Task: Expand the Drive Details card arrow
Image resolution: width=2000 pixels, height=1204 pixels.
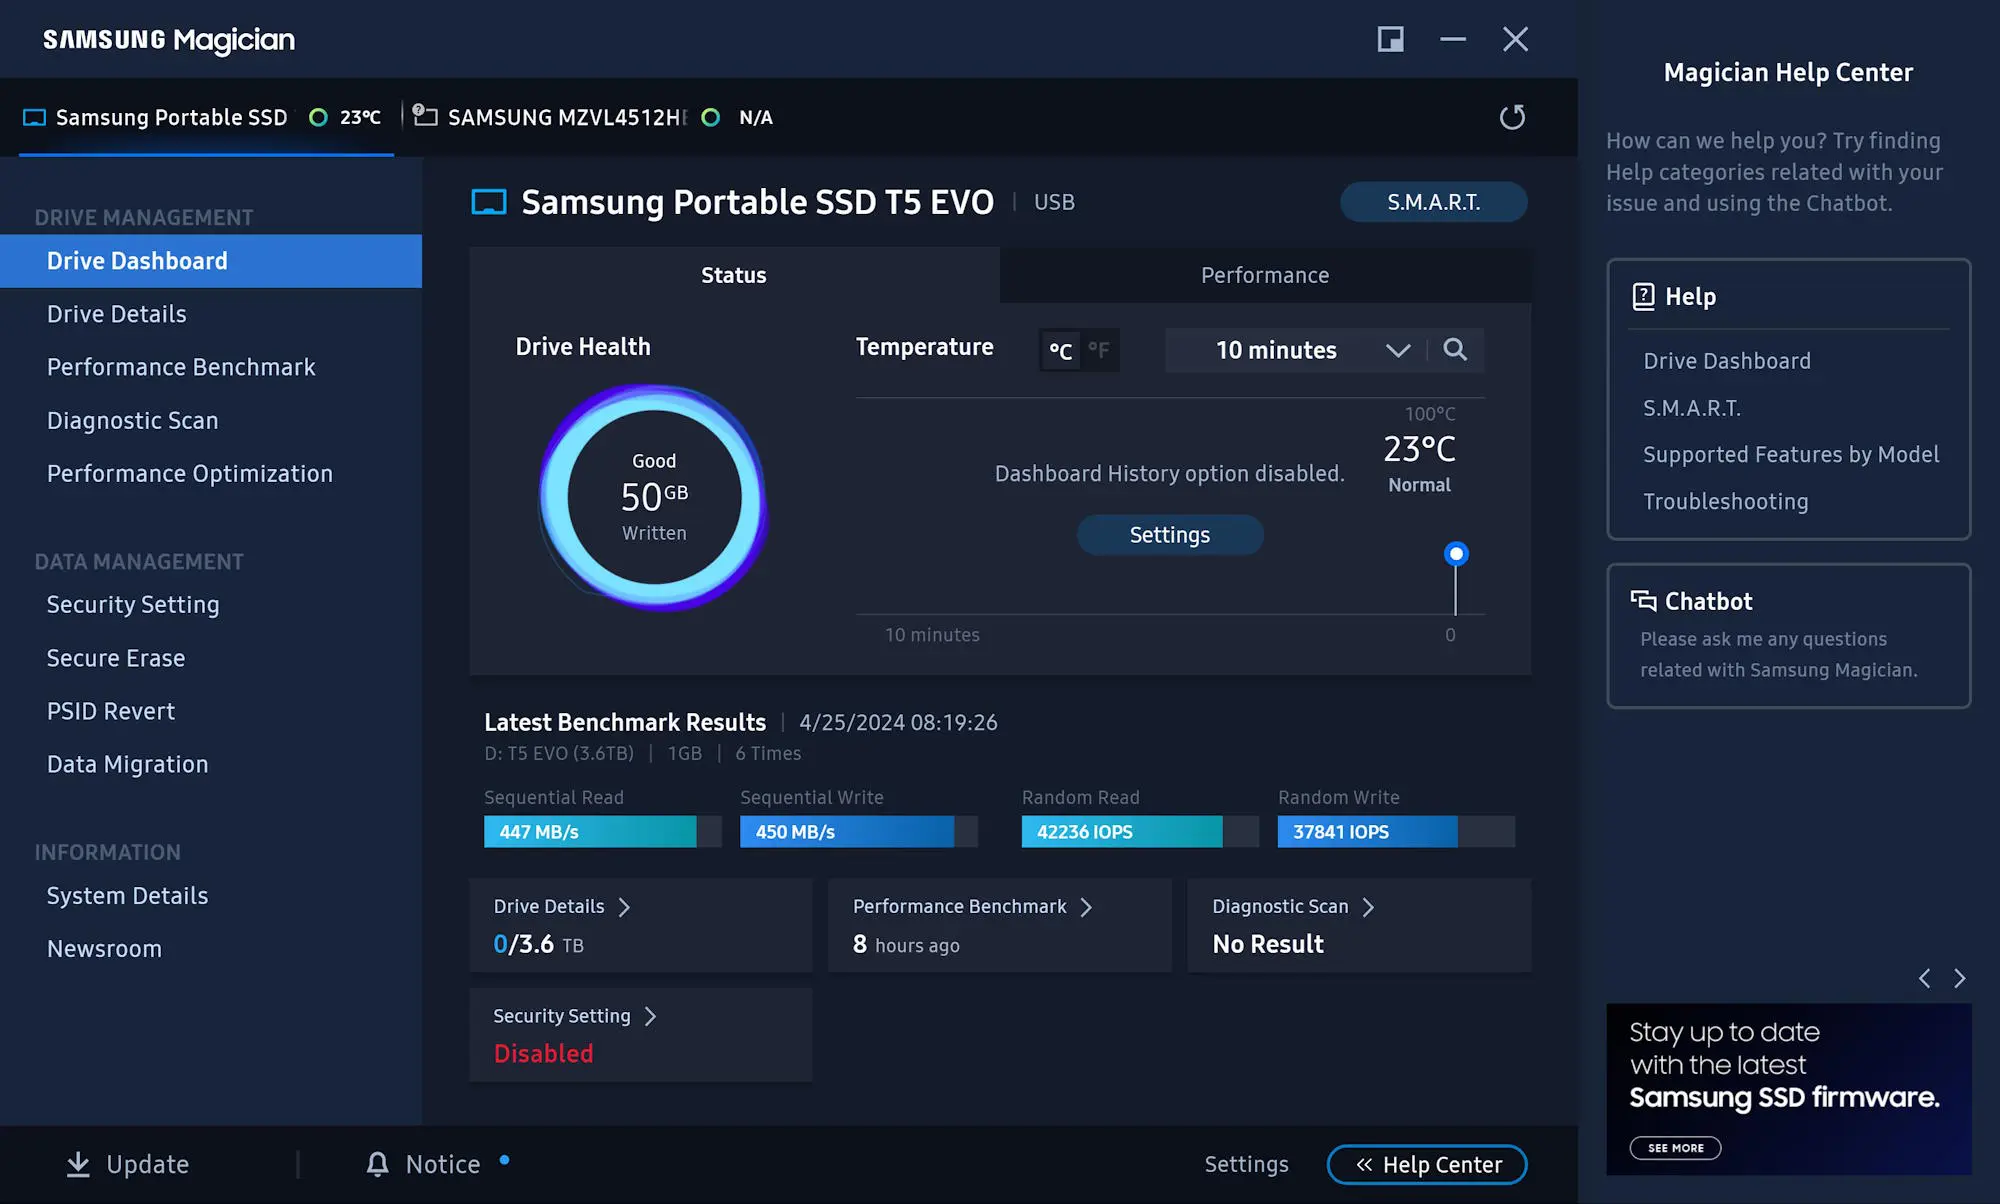Action: pos(624,907)
